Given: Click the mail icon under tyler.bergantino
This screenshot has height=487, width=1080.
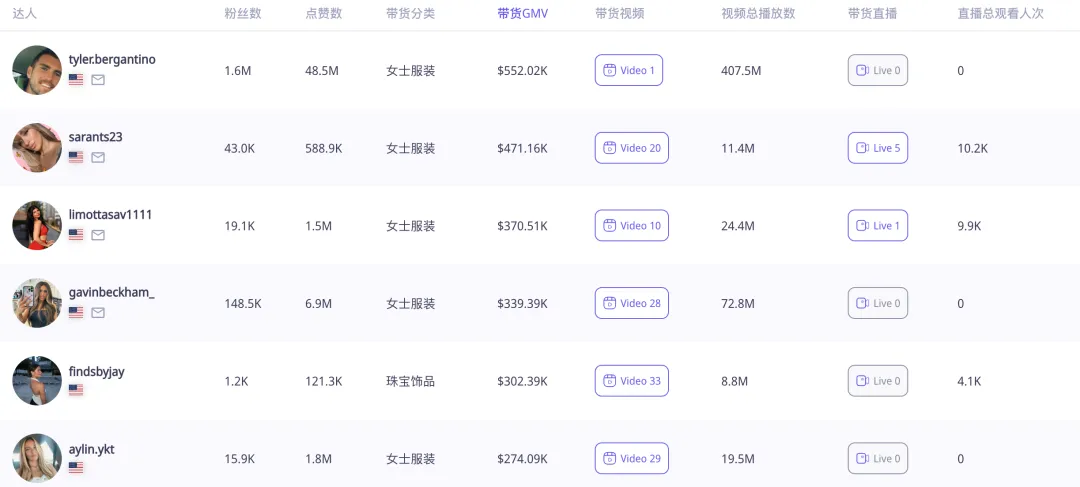Looking at the screenshot, I should (x=98, y=80).
